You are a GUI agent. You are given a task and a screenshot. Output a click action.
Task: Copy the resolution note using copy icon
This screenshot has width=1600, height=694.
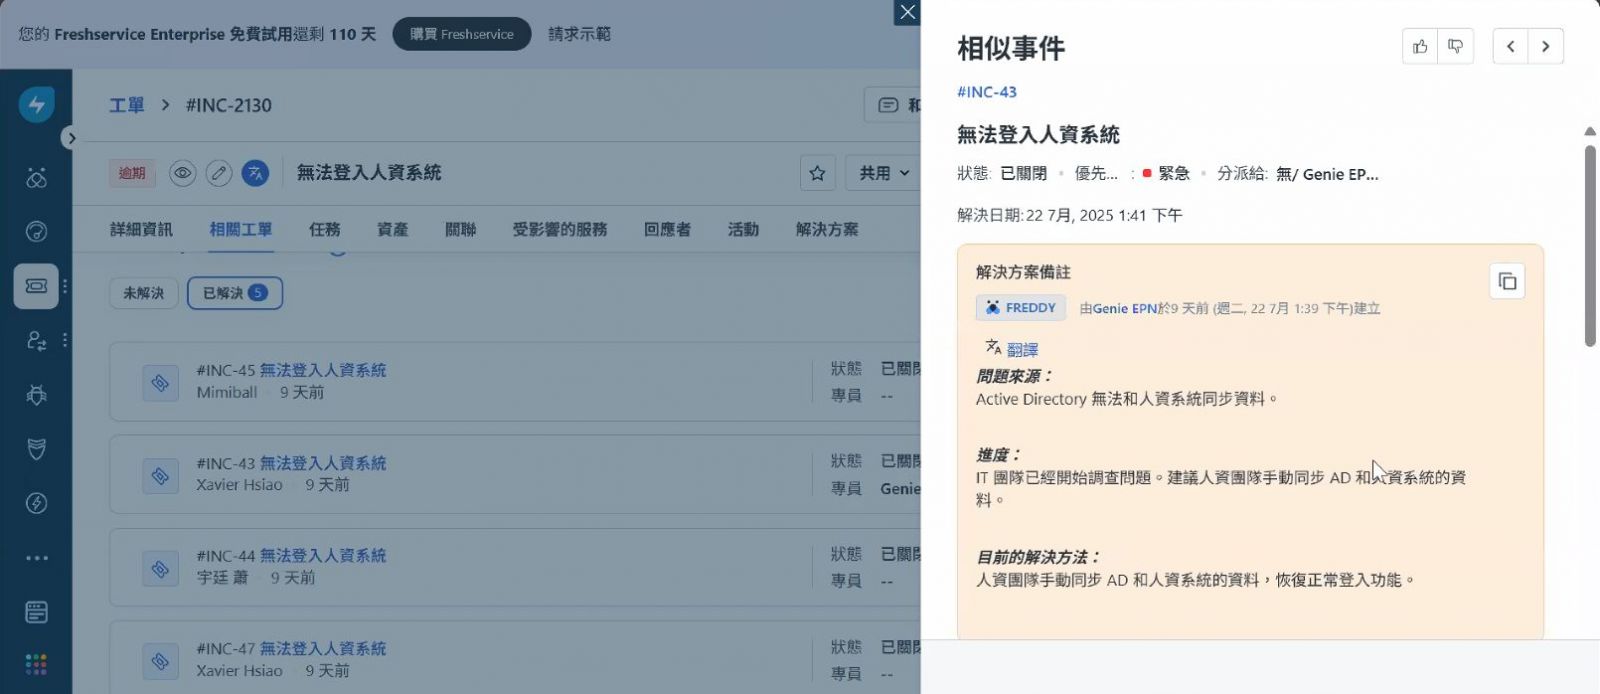pos(1507,282)
